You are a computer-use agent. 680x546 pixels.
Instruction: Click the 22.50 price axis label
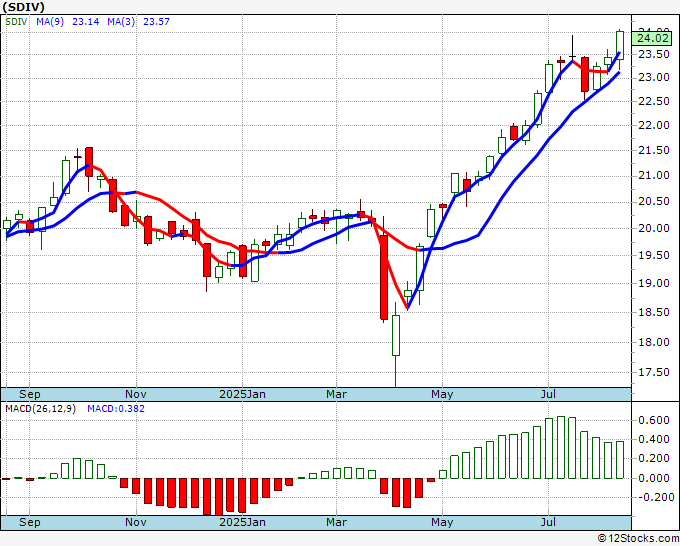(654, 101)
